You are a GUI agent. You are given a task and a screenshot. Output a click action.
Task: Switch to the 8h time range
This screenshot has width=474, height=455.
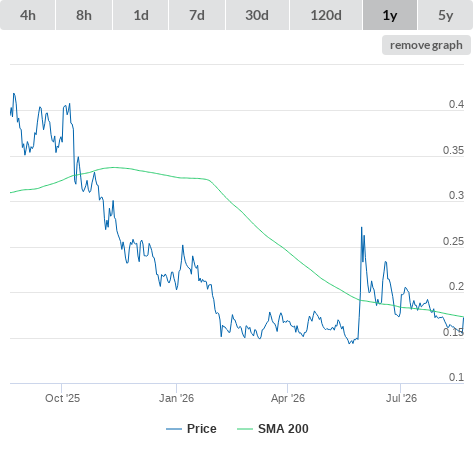point(84,15)
